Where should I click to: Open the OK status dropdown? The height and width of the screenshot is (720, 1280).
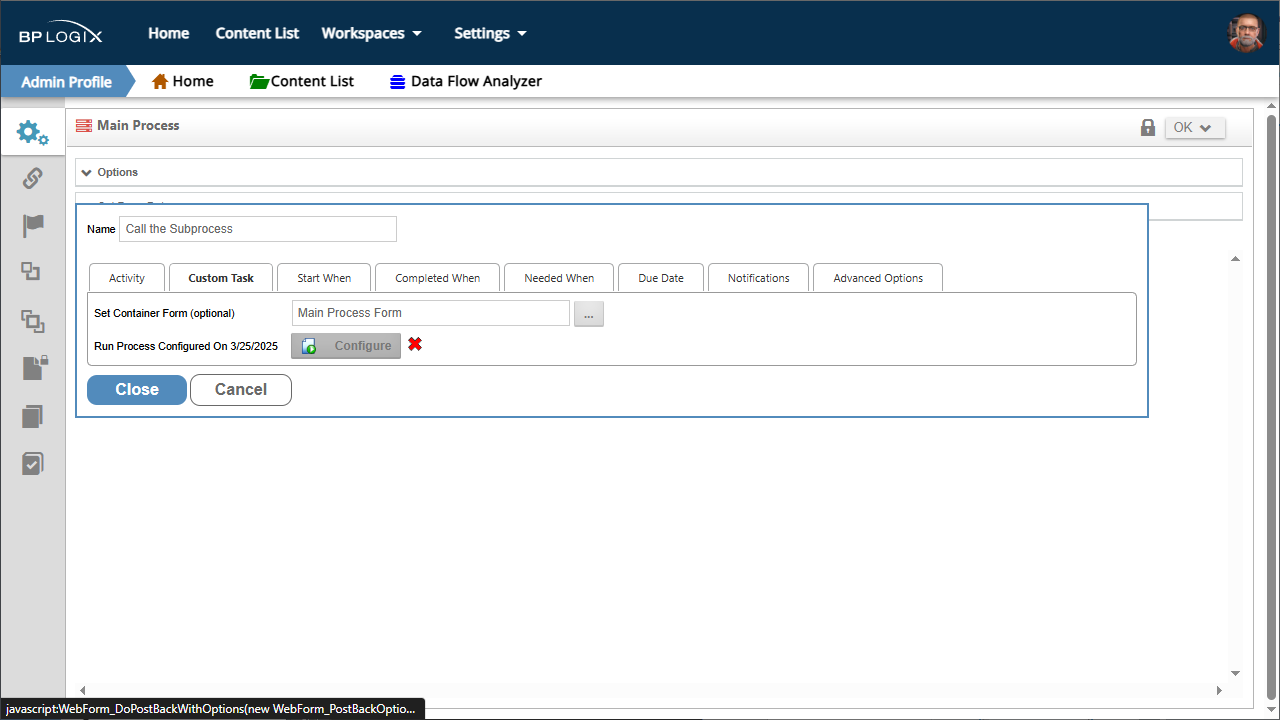click(x=1195, y=128)
